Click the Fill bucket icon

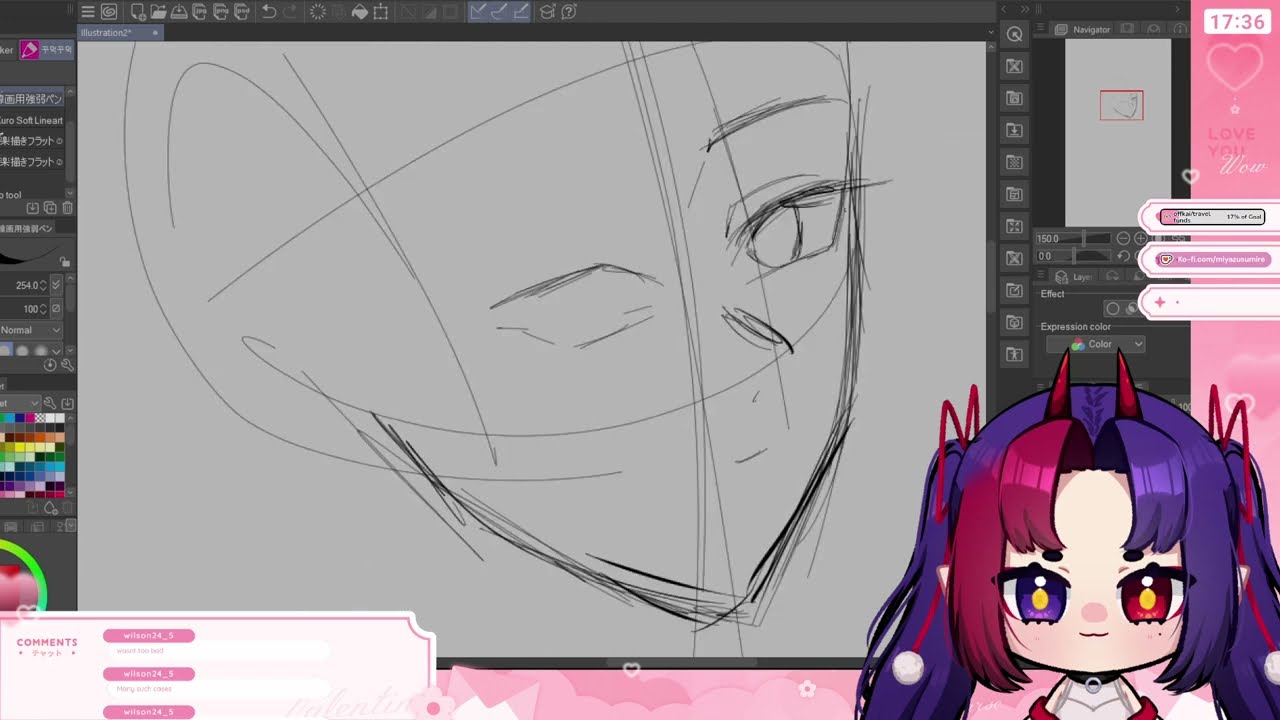click(359, 12)
